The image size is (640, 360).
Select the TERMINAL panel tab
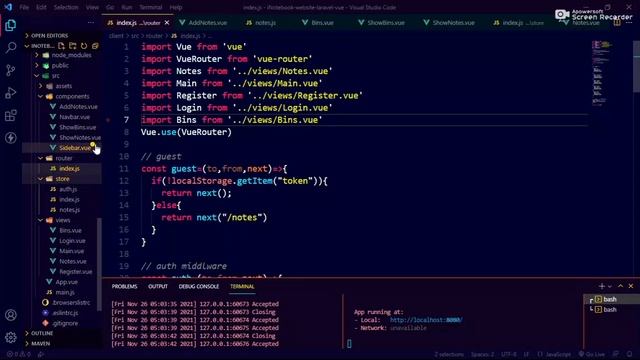point(242,287)
